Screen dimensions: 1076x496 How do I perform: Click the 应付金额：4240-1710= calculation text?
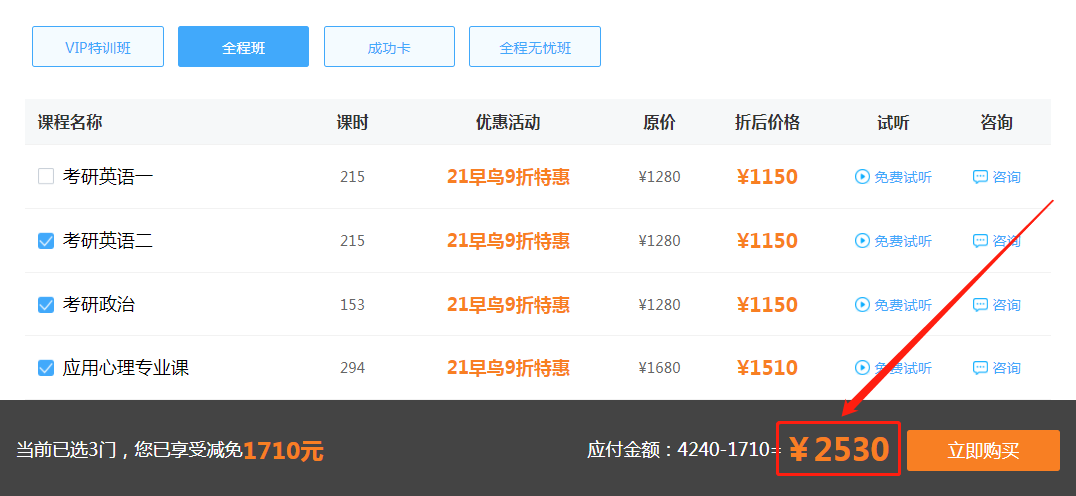pyautogui.click(x=685, y=450)
